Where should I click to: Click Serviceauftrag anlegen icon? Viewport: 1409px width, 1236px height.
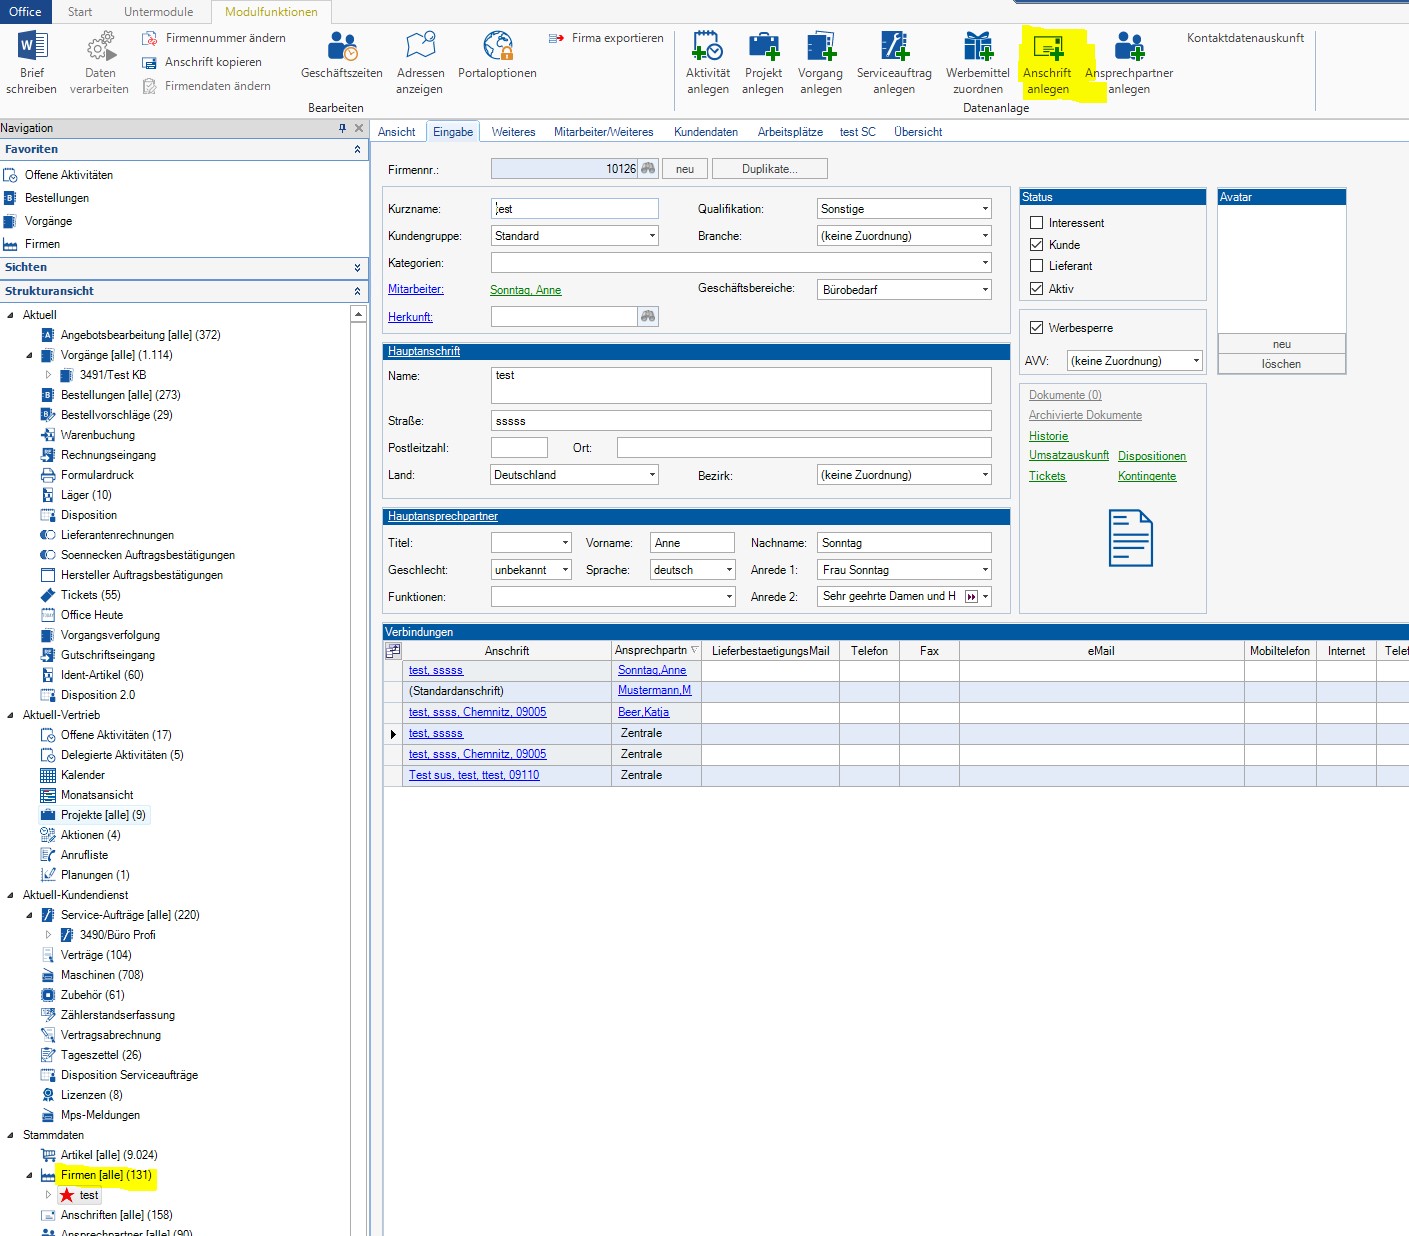click(894, 46)
